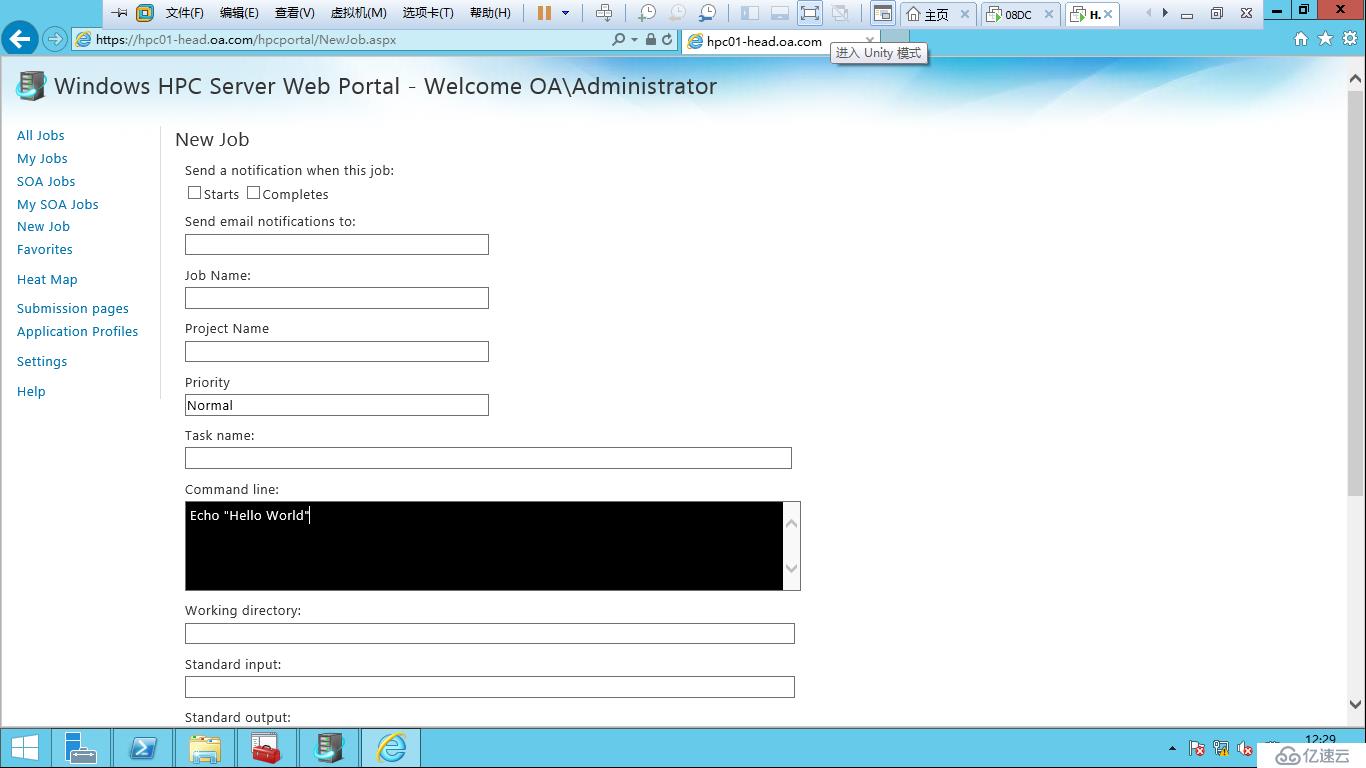The width and height of the screenshot is (1366, 768).
Task: Open the address bar search dropdown arrow
Action: pos(634,40)
